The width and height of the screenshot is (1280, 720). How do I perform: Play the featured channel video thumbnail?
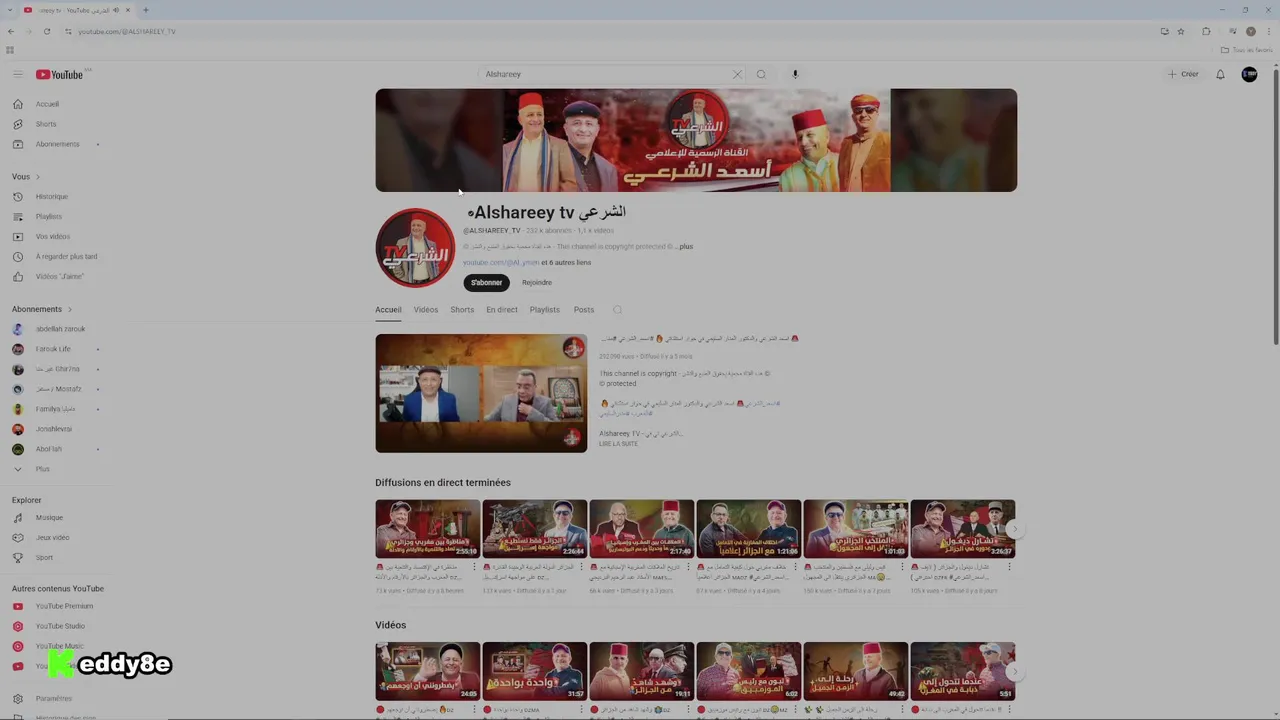point(481,393)
